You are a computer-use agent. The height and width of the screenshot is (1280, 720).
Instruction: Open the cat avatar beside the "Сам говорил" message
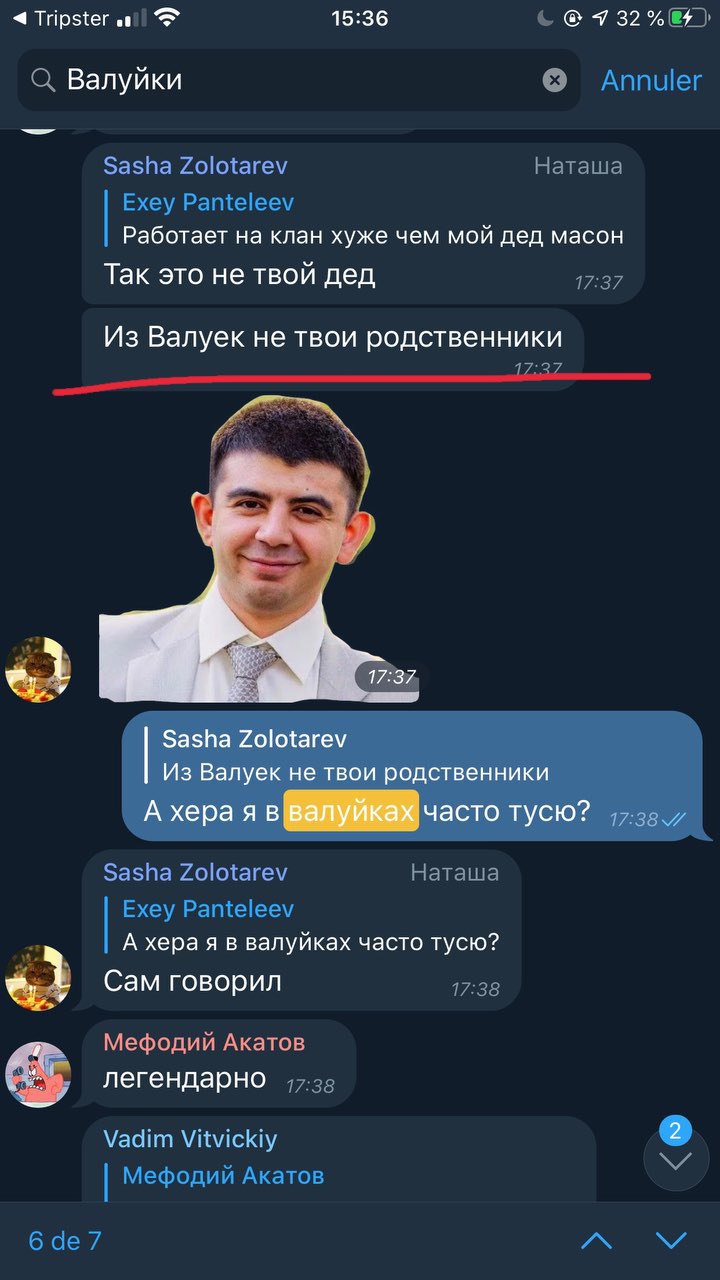38,978
